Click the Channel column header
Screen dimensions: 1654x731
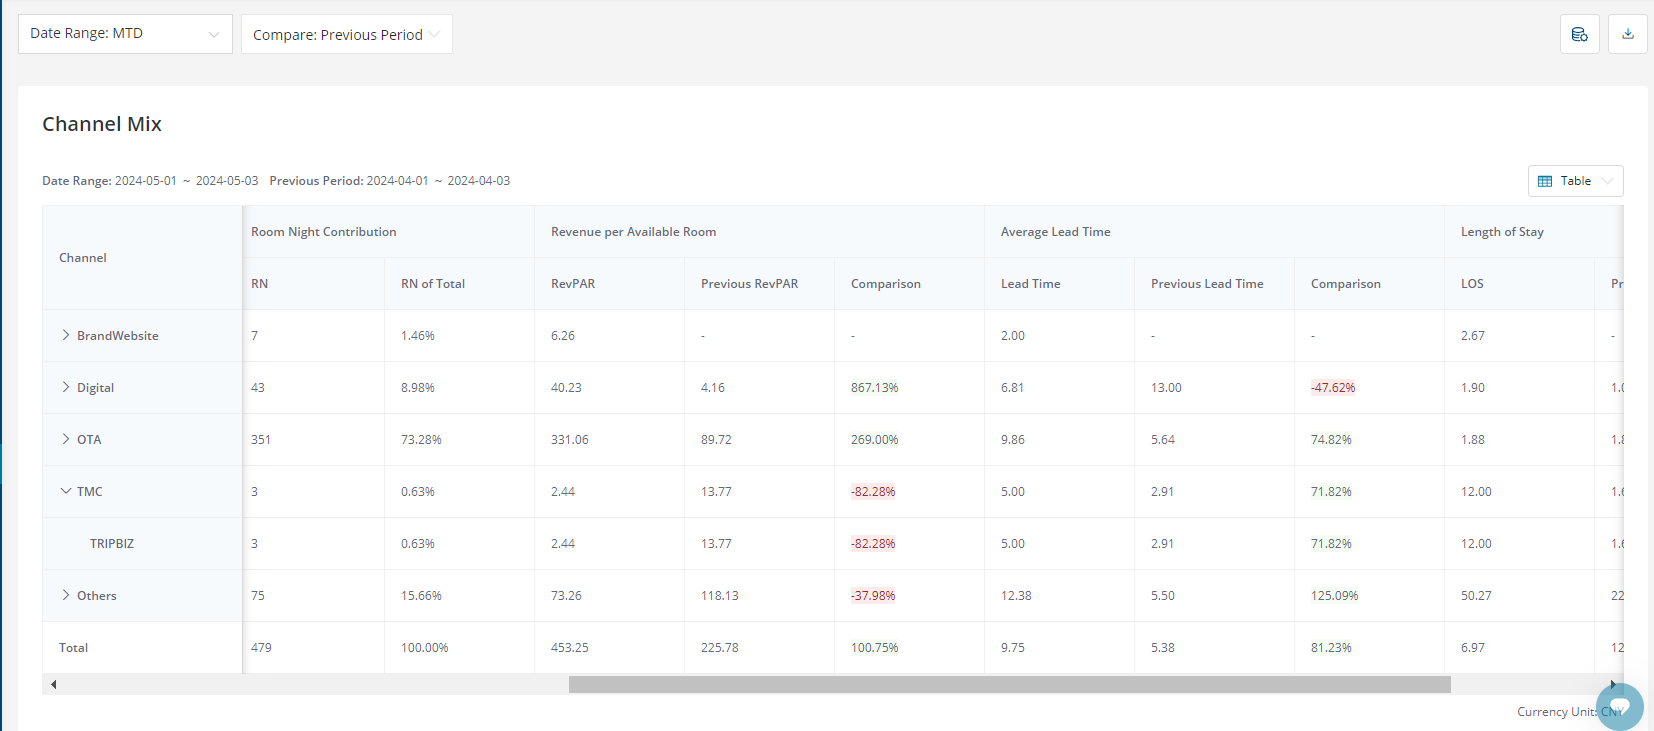tap(83, 258)
